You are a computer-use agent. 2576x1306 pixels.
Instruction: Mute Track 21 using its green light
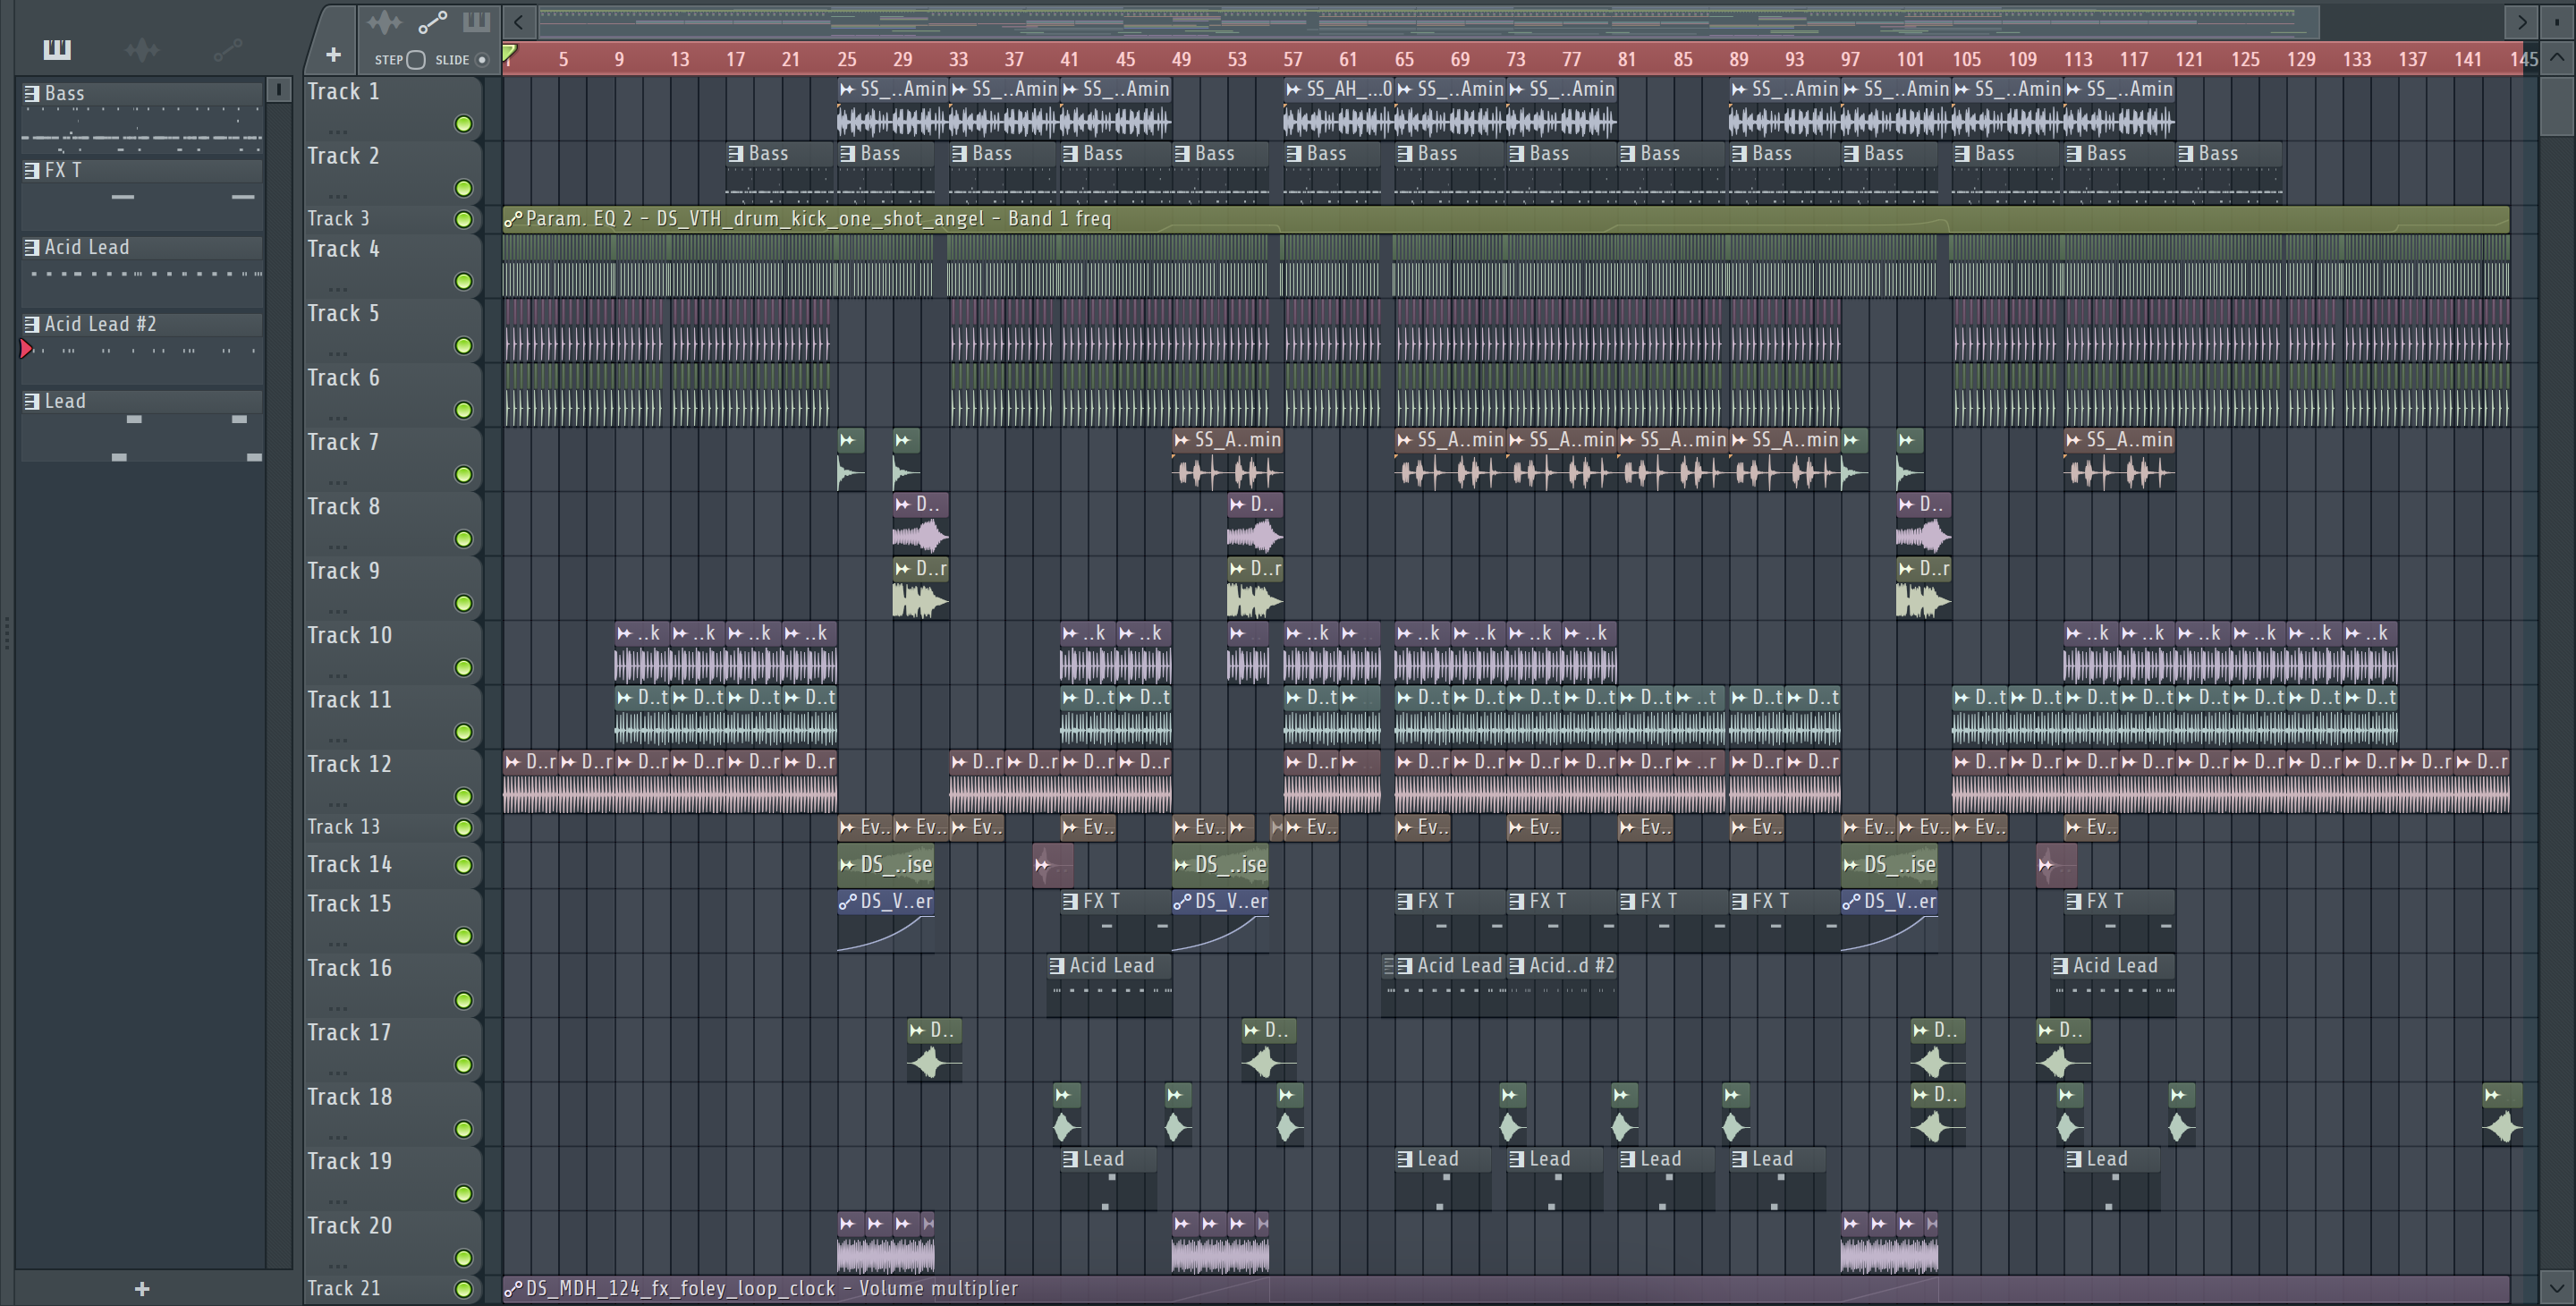coord(464,1289)
